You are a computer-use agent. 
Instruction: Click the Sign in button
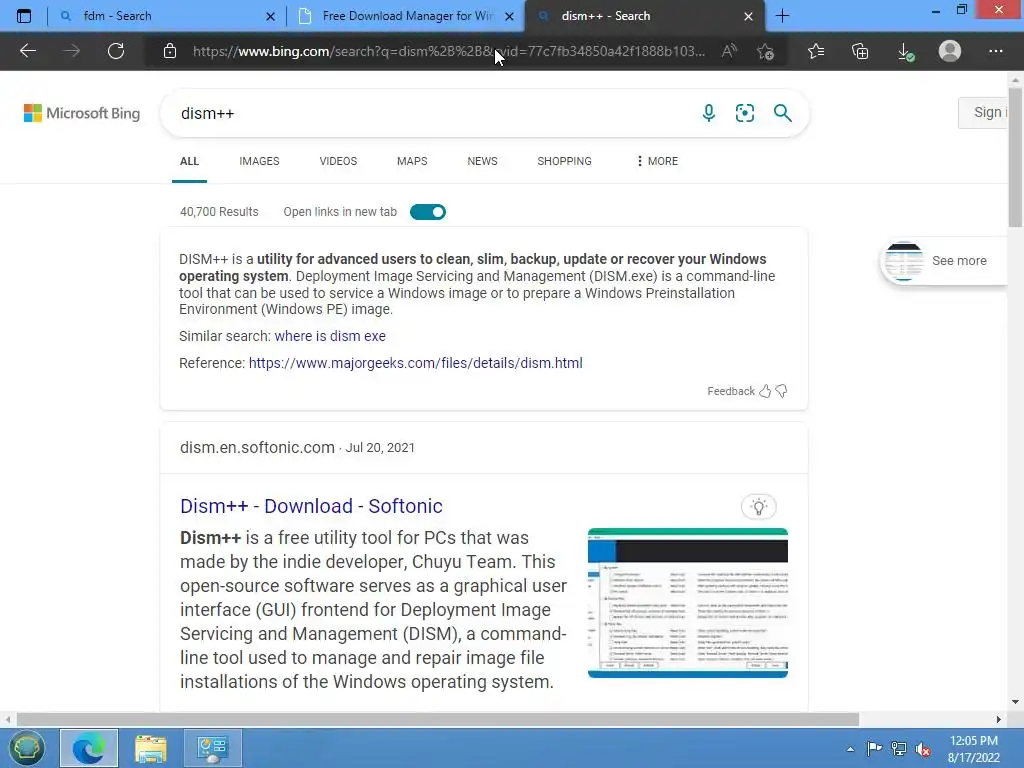(984, 112)
